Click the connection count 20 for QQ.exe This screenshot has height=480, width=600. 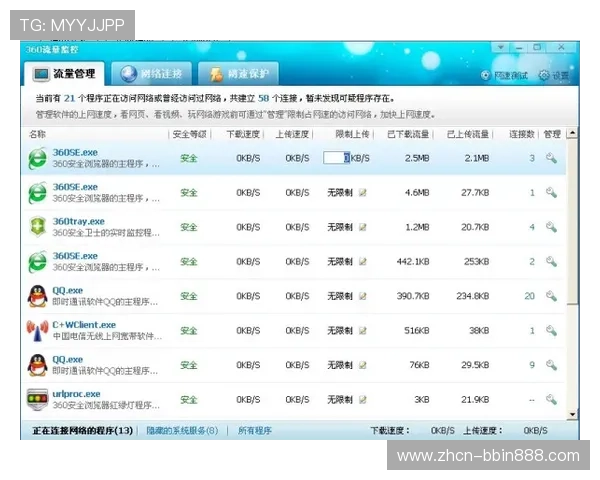(529, 296)
